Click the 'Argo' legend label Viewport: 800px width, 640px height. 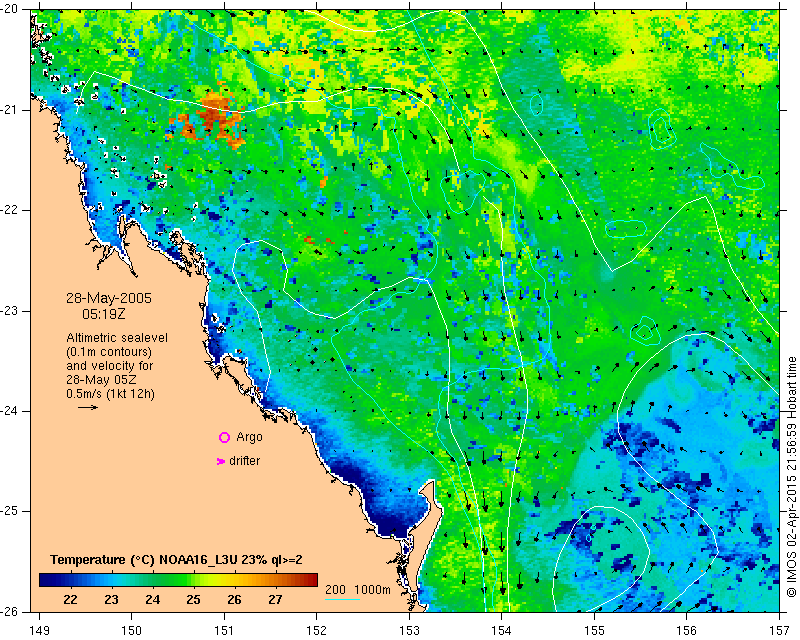[x=249, y=437]
